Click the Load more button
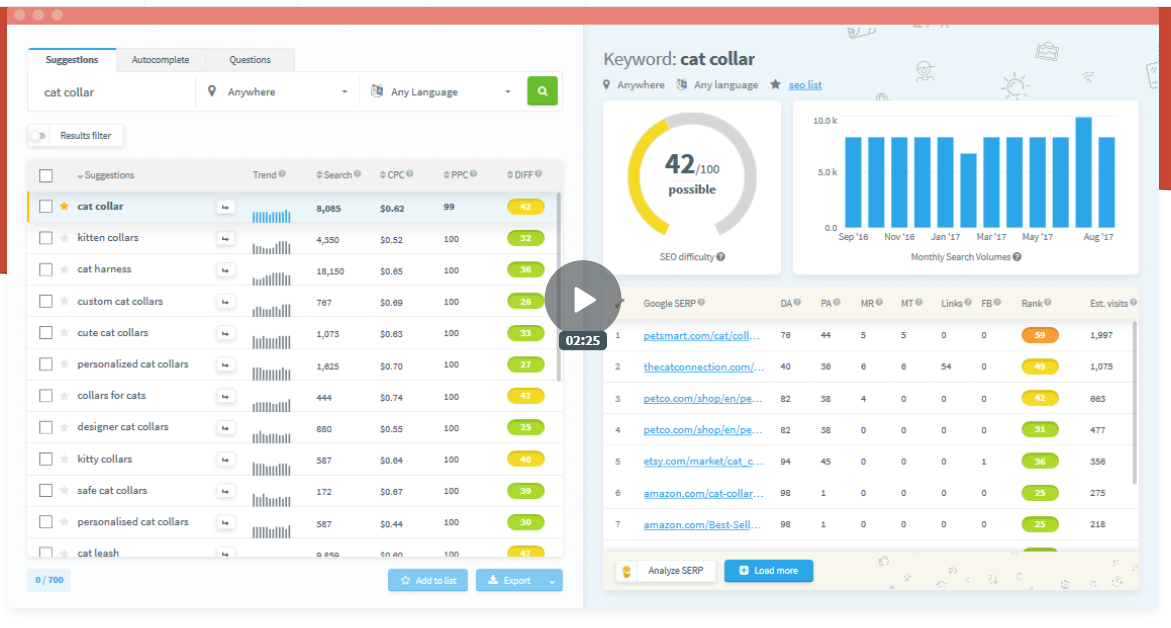The image size is (1171, 628). pyautogui.click(x=768, y=571)
